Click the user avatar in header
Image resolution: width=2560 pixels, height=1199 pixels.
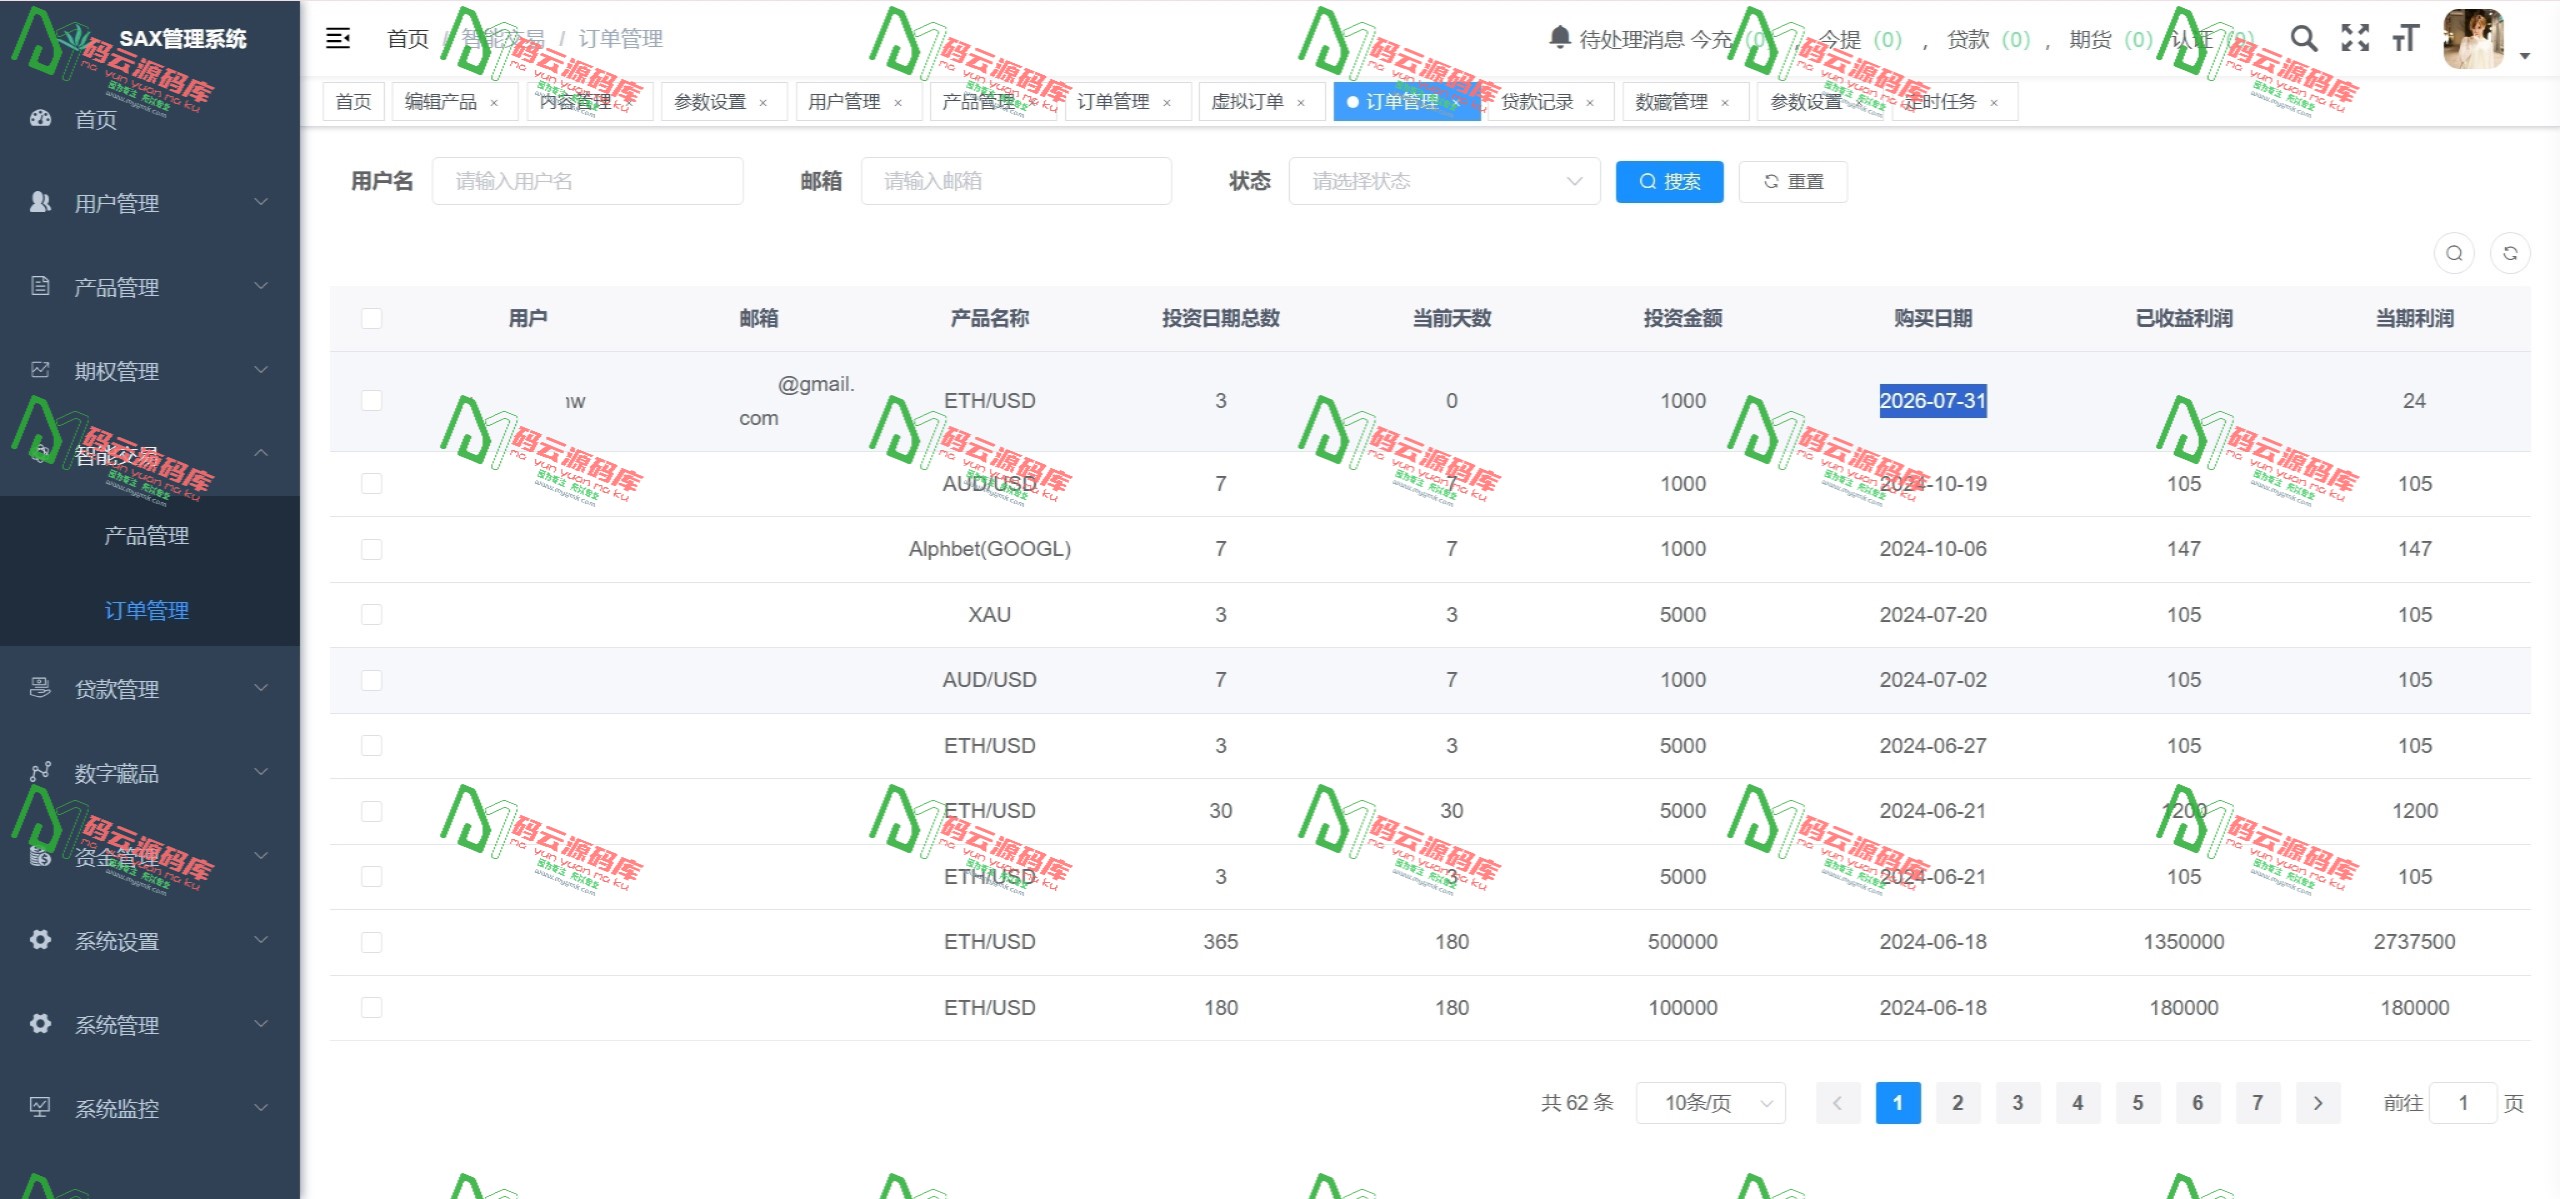[x=2473, y=39]
